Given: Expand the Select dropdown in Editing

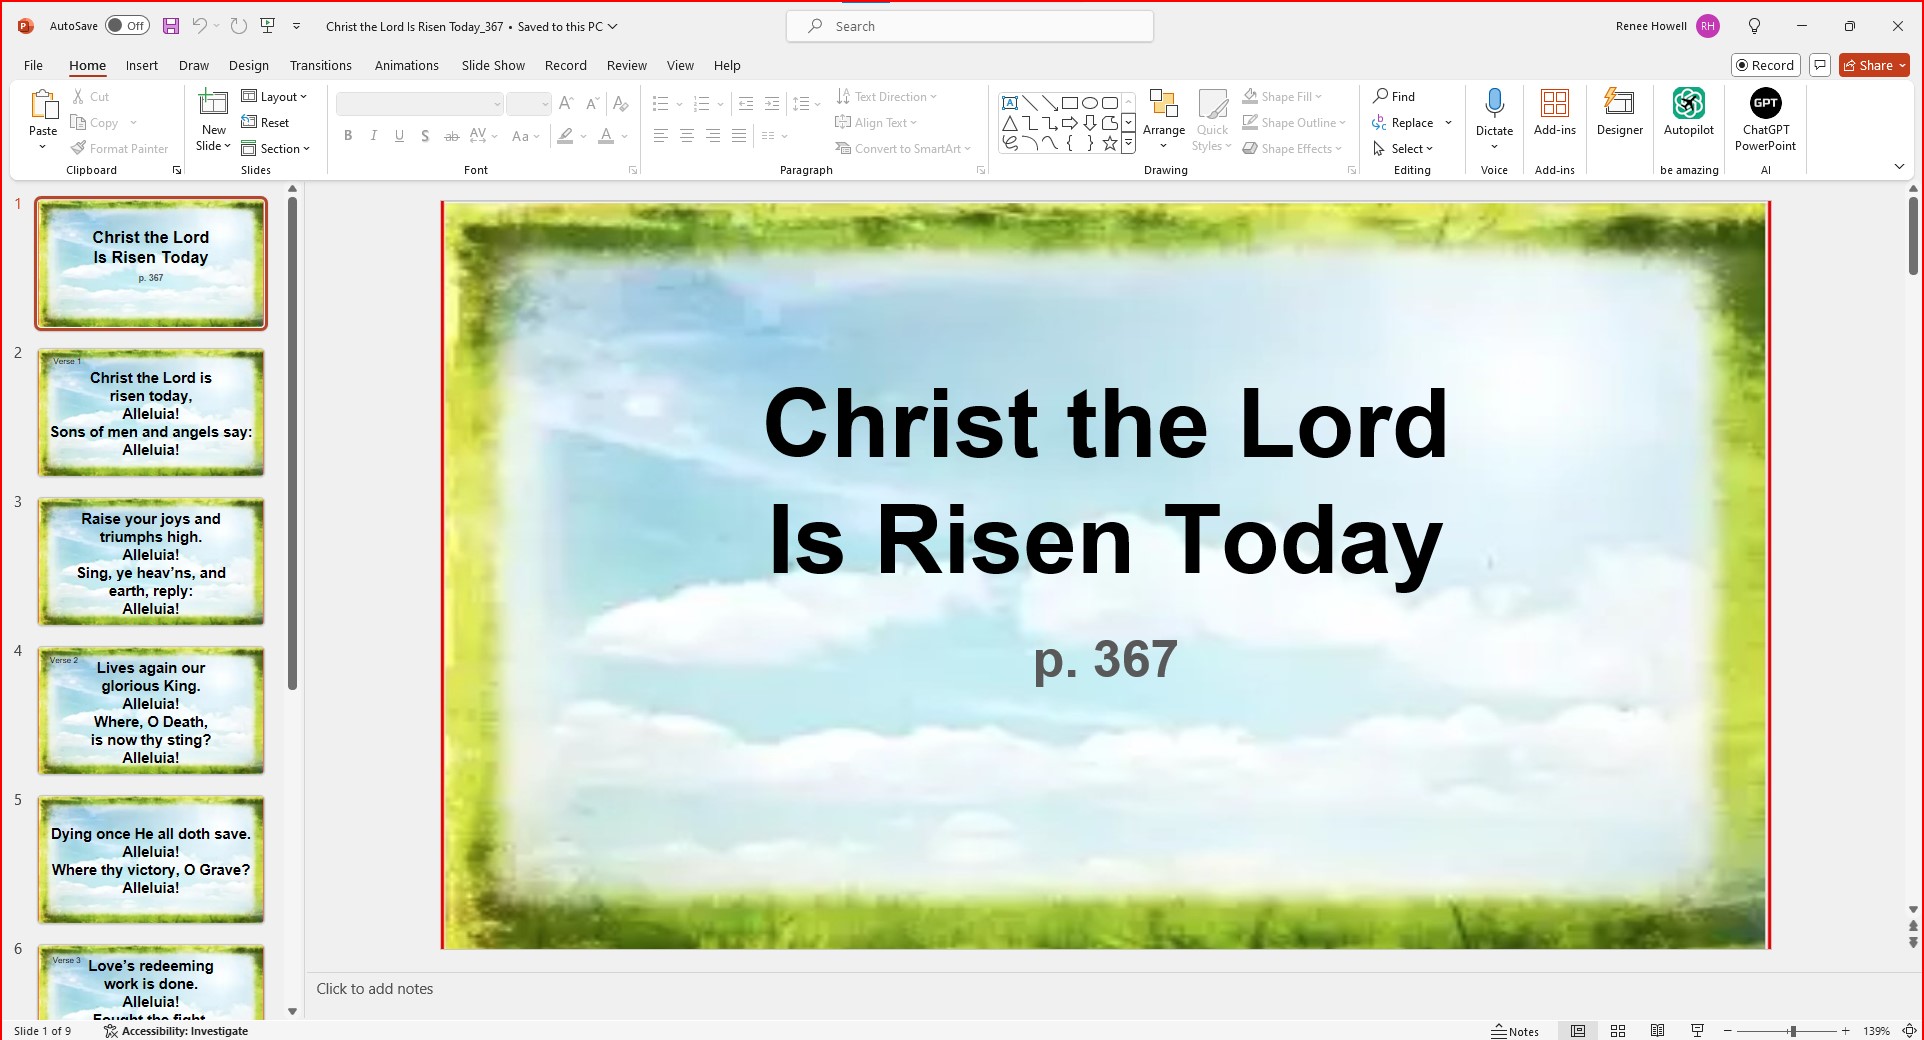Looking at the screenshot, I should (1404, 149).
